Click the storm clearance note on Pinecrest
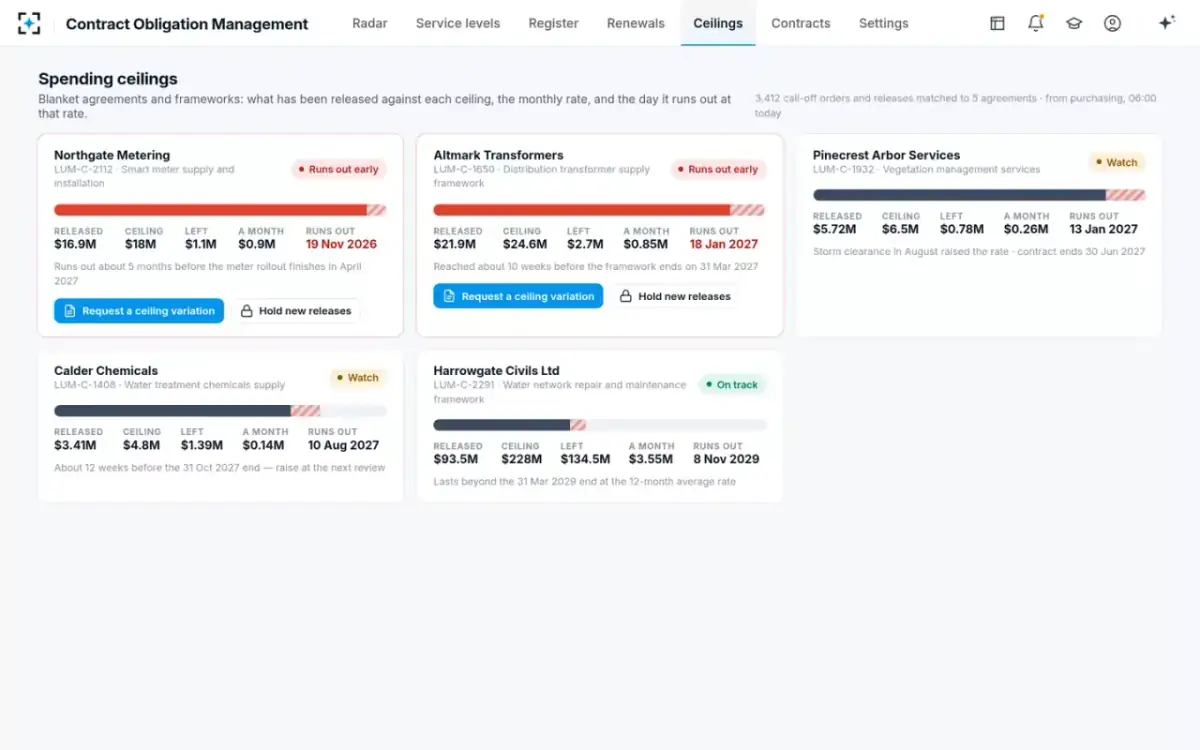The height and width of the screenshot is (750, 1200). coord(979,252)
